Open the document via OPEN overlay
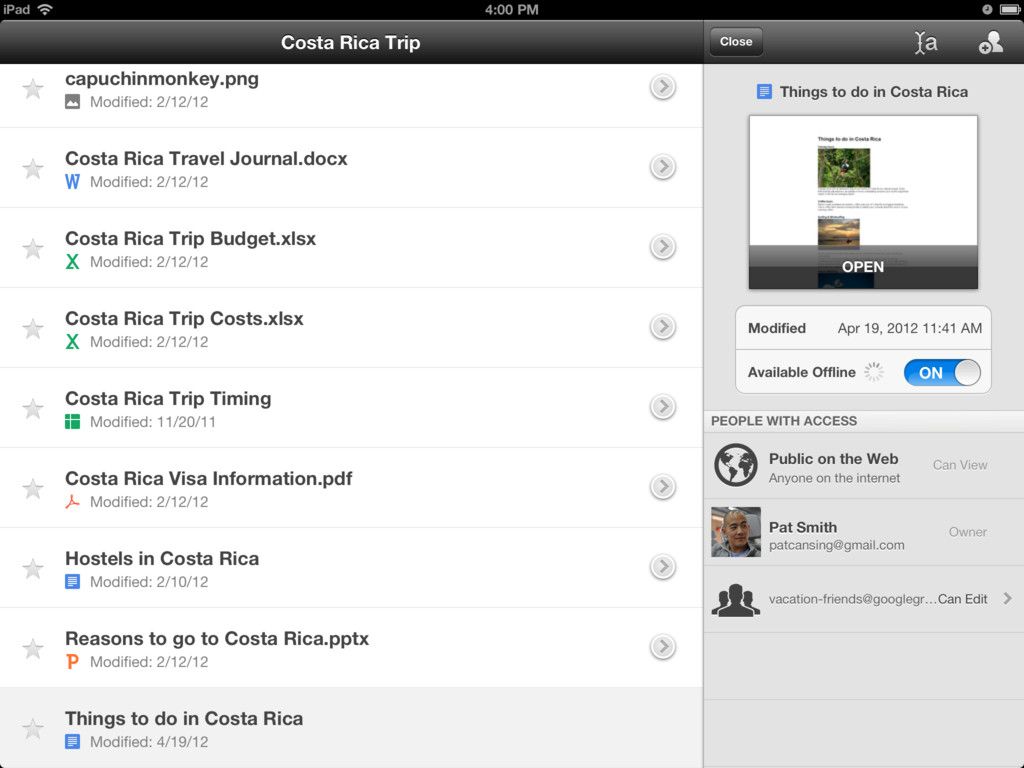 click(863, 267)
